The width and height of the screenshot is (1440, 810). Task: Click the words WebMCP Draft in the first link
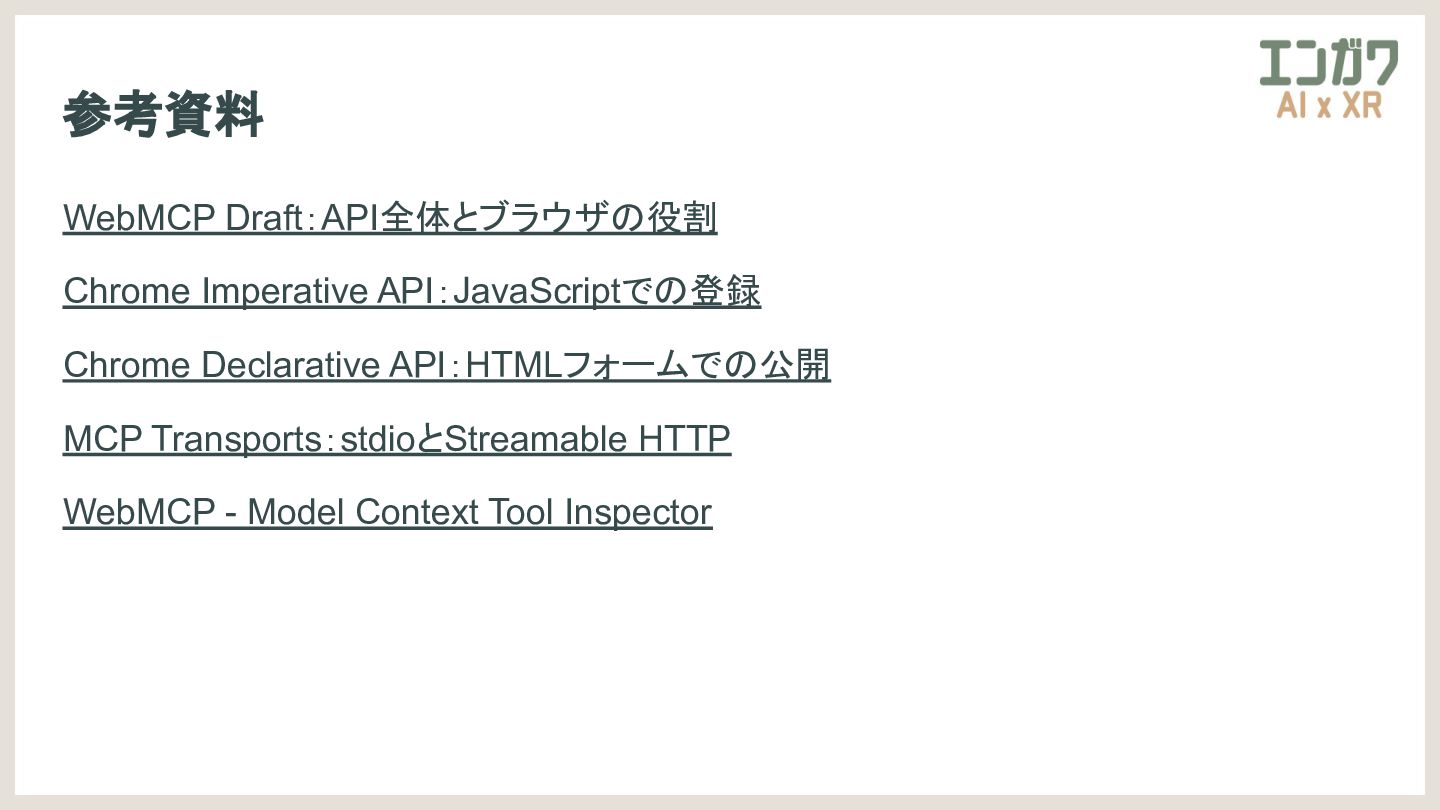pyautogui.click(x=182, y=217)
